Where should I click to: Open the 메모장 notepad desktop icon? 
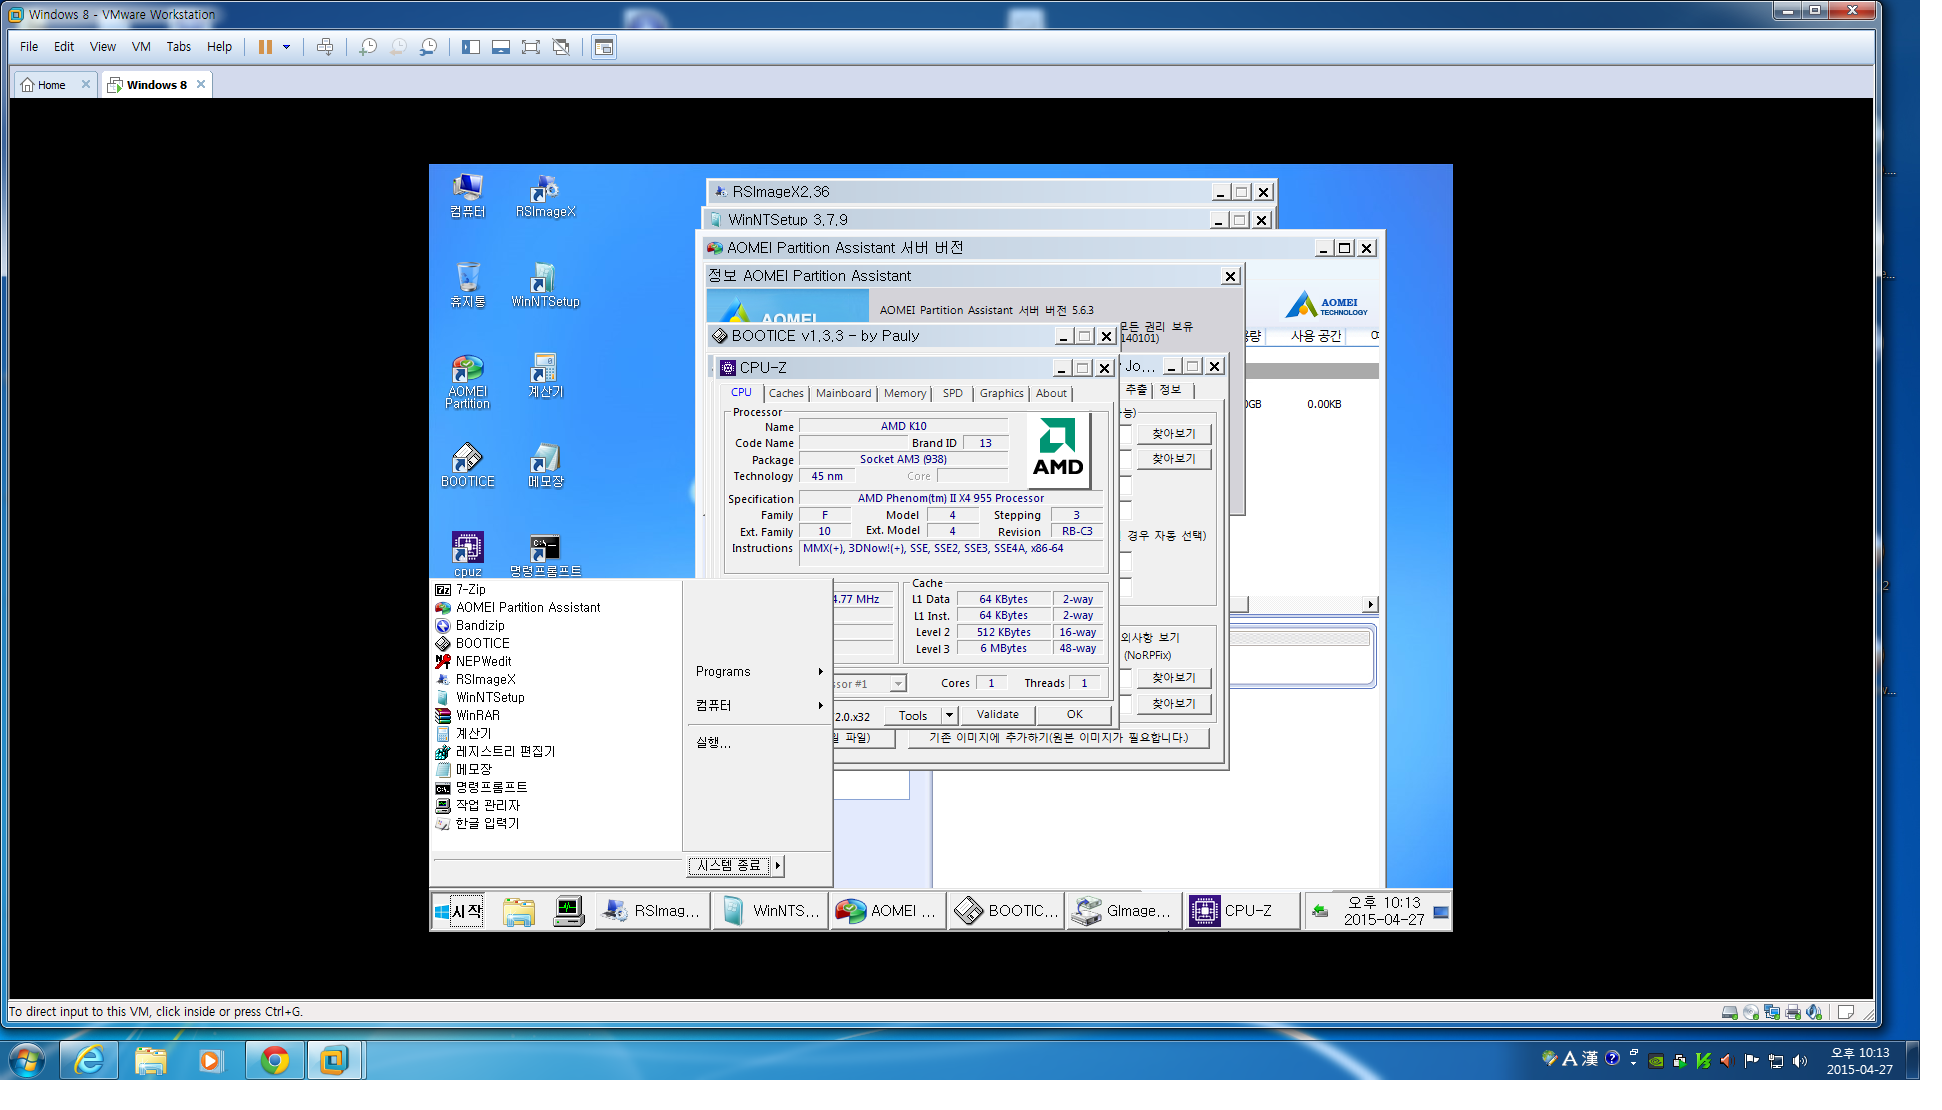click(545, 466)
